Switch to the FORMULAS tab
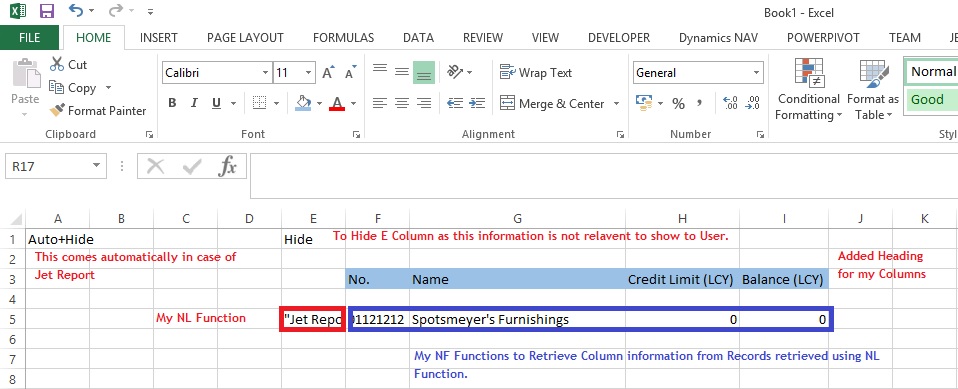Screen dimensions: 958x389 [x=343, y=38]
